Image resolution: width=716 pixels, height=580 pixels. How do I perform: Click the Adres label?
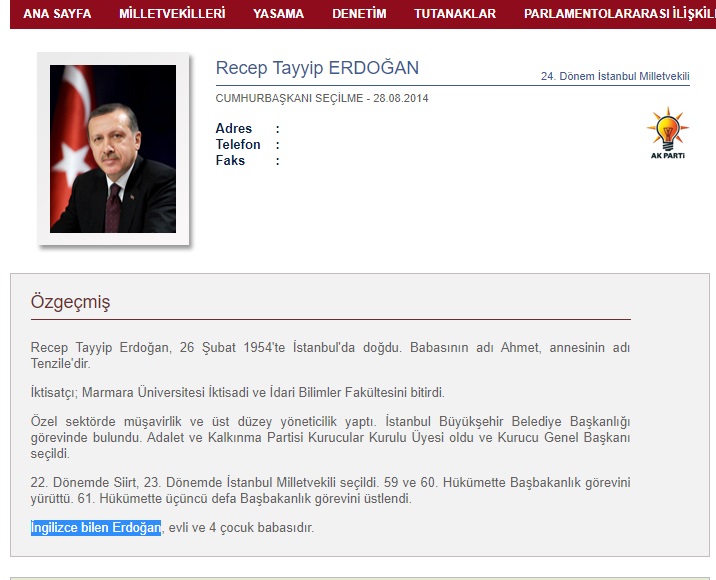click(x=234, y=128)
